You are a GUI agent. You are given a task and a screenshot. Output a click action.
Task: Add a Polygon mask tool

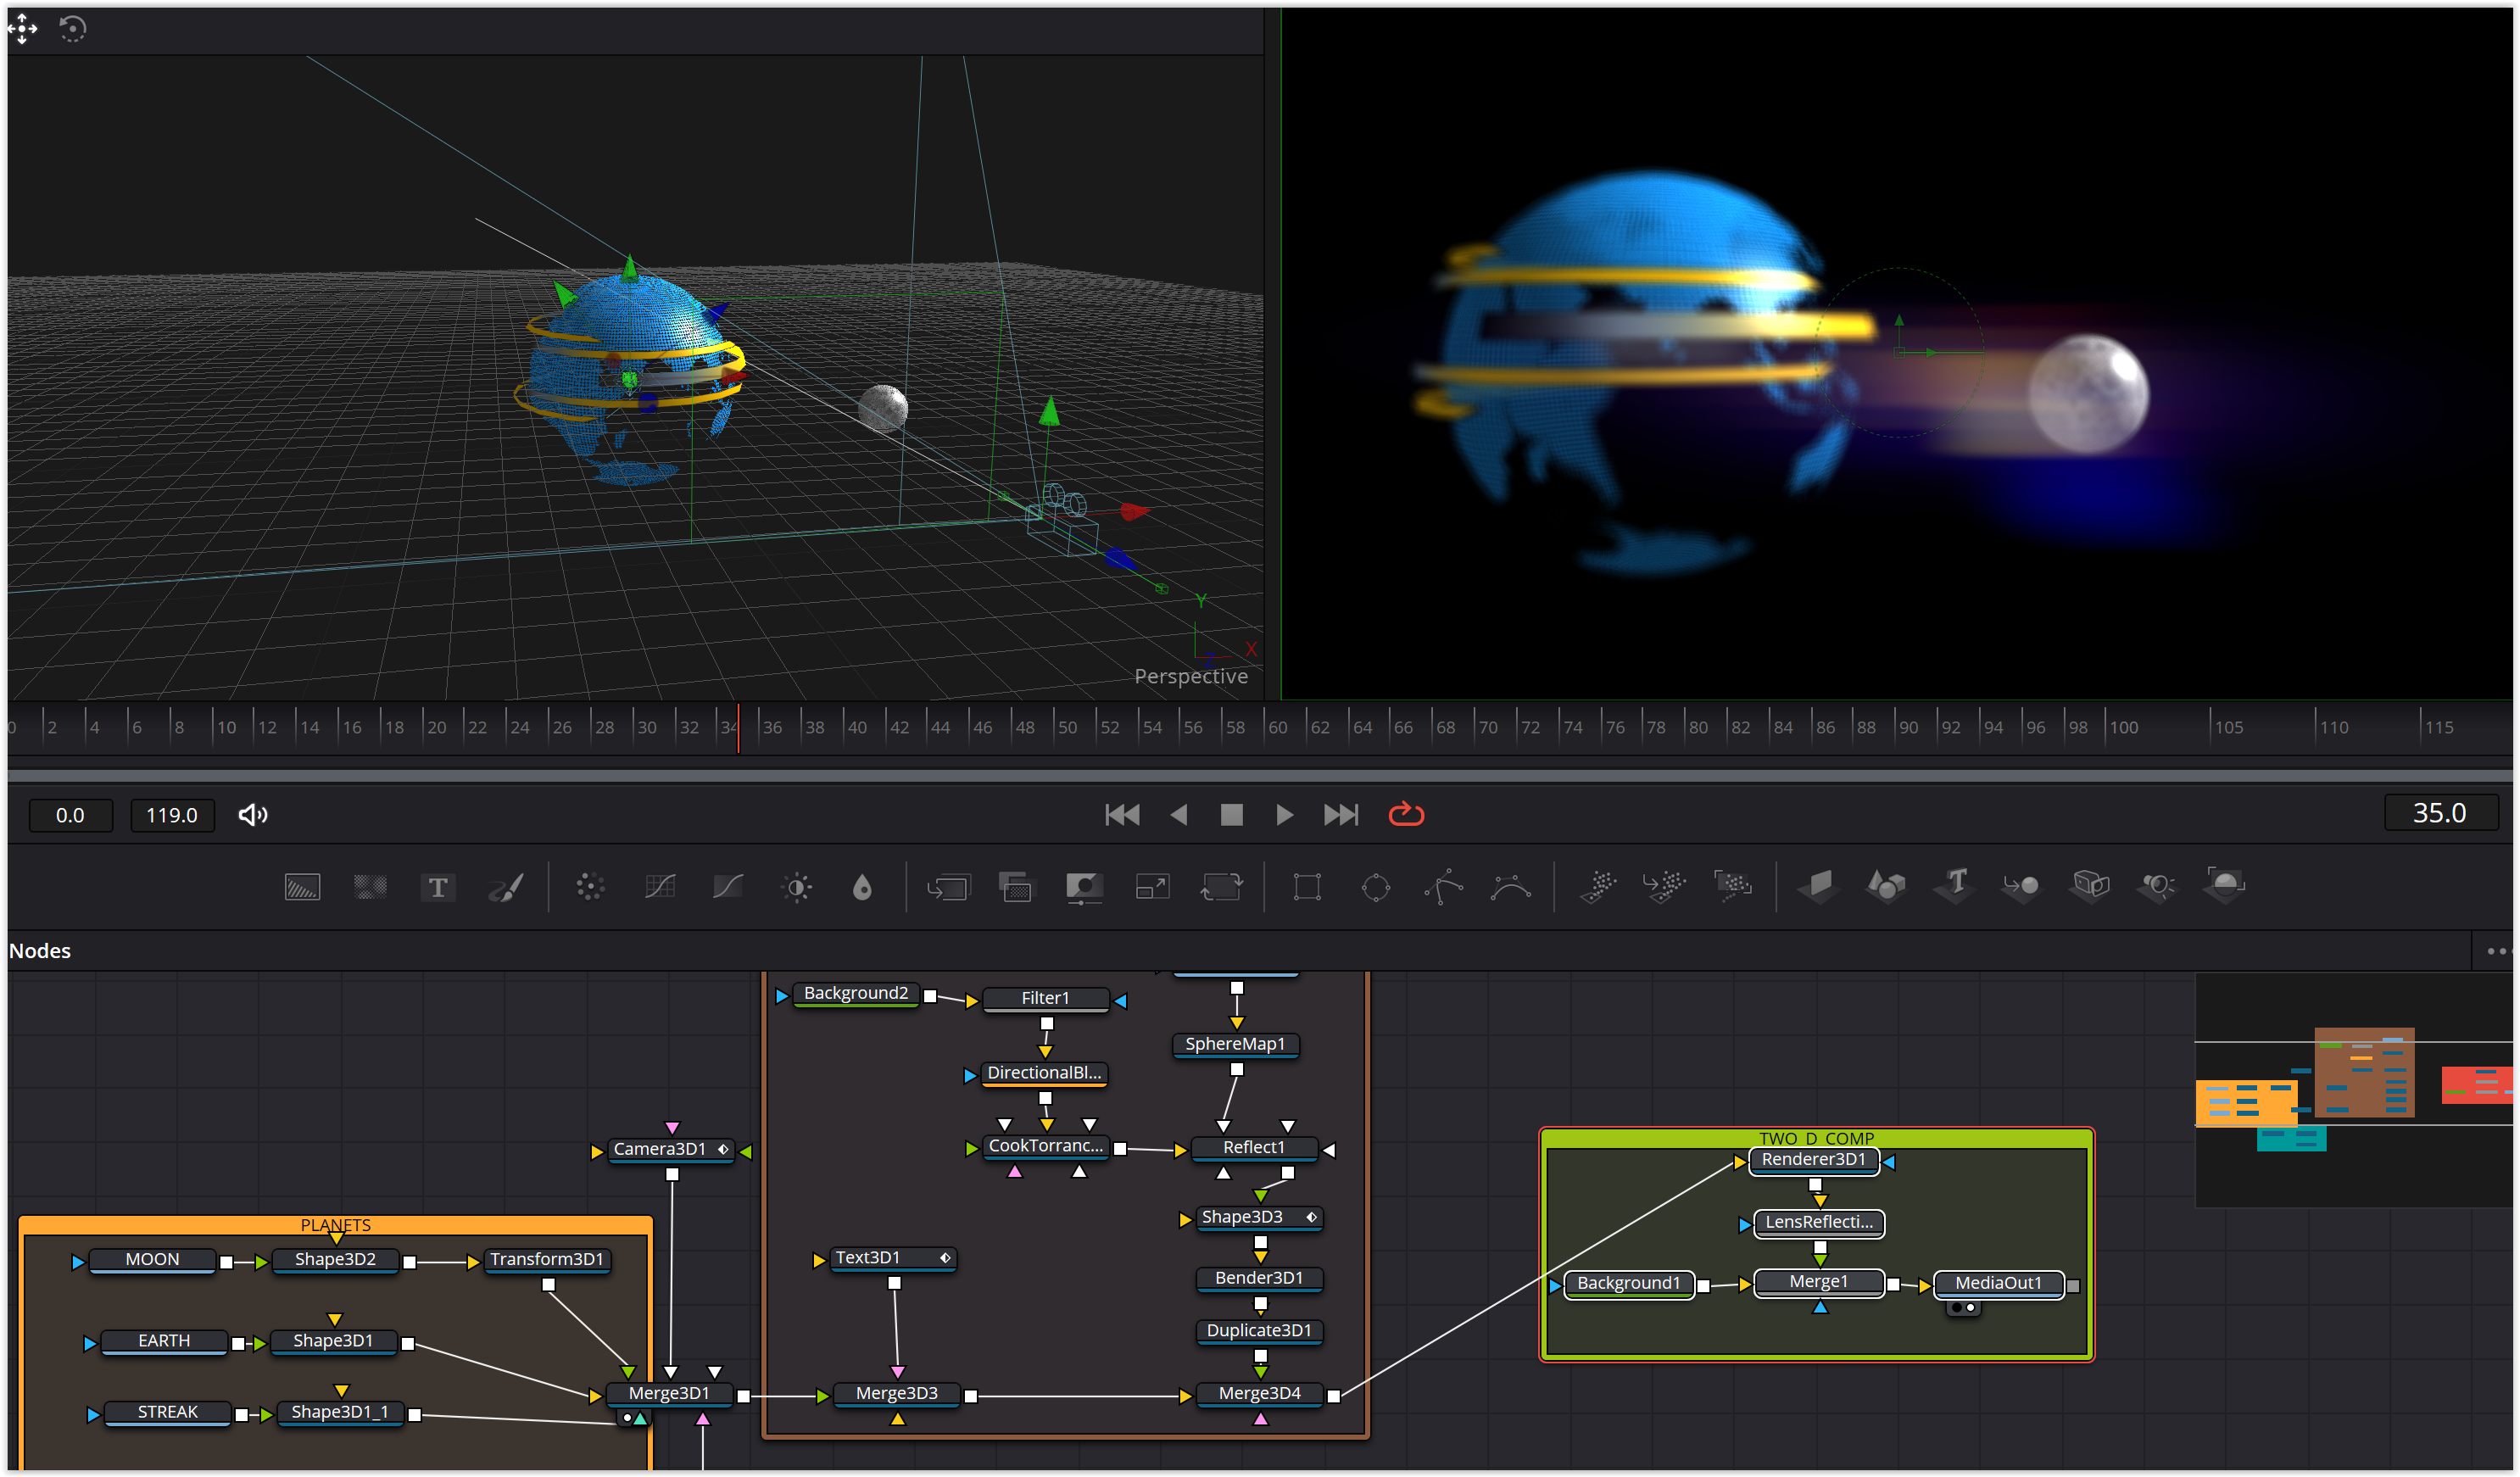pos(1444,887)
